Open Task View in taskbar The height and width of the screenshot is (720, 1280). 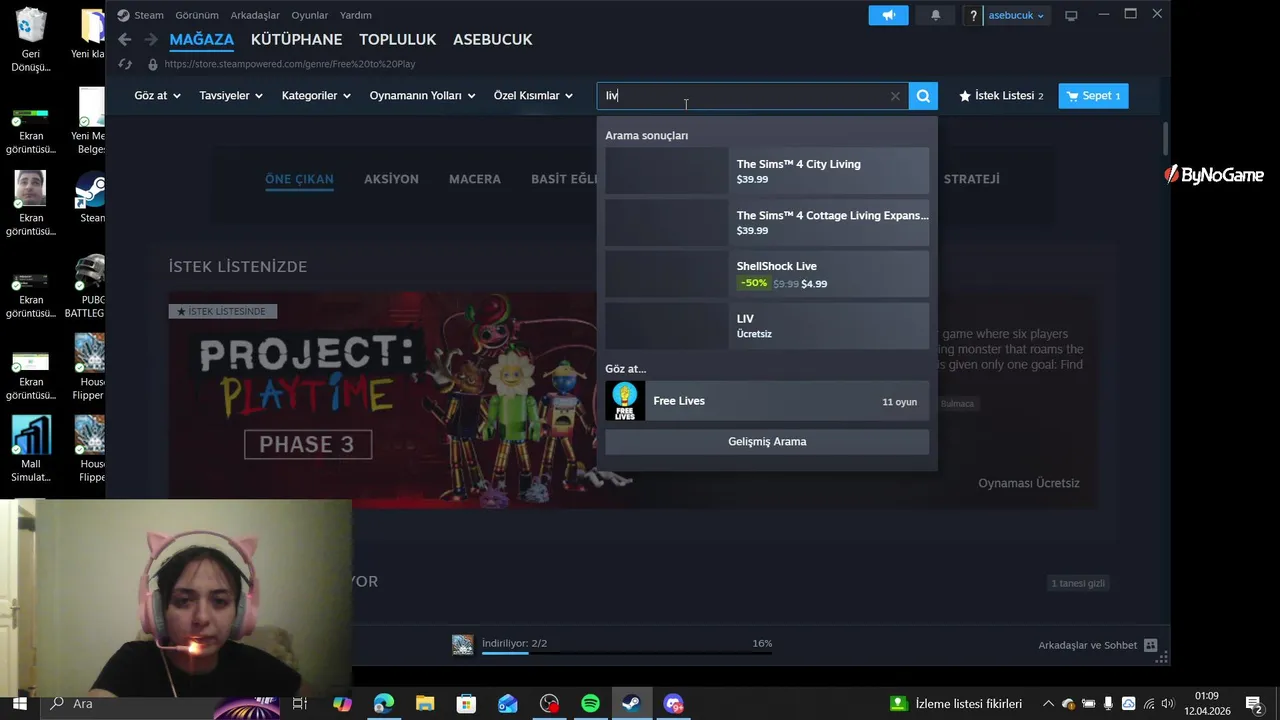pyautogui.click(x=299, y=704)
